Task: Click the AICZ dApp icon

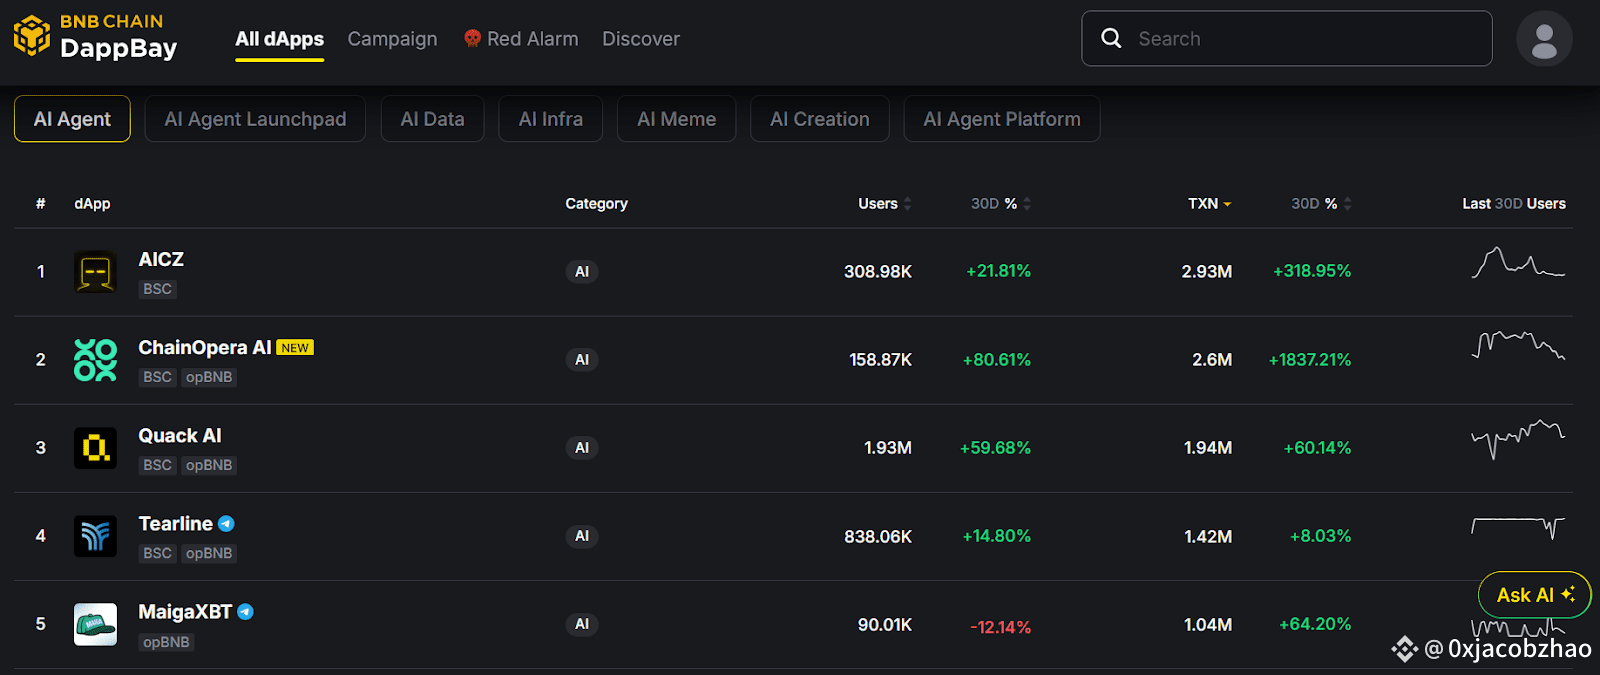Action: [95, 272]
